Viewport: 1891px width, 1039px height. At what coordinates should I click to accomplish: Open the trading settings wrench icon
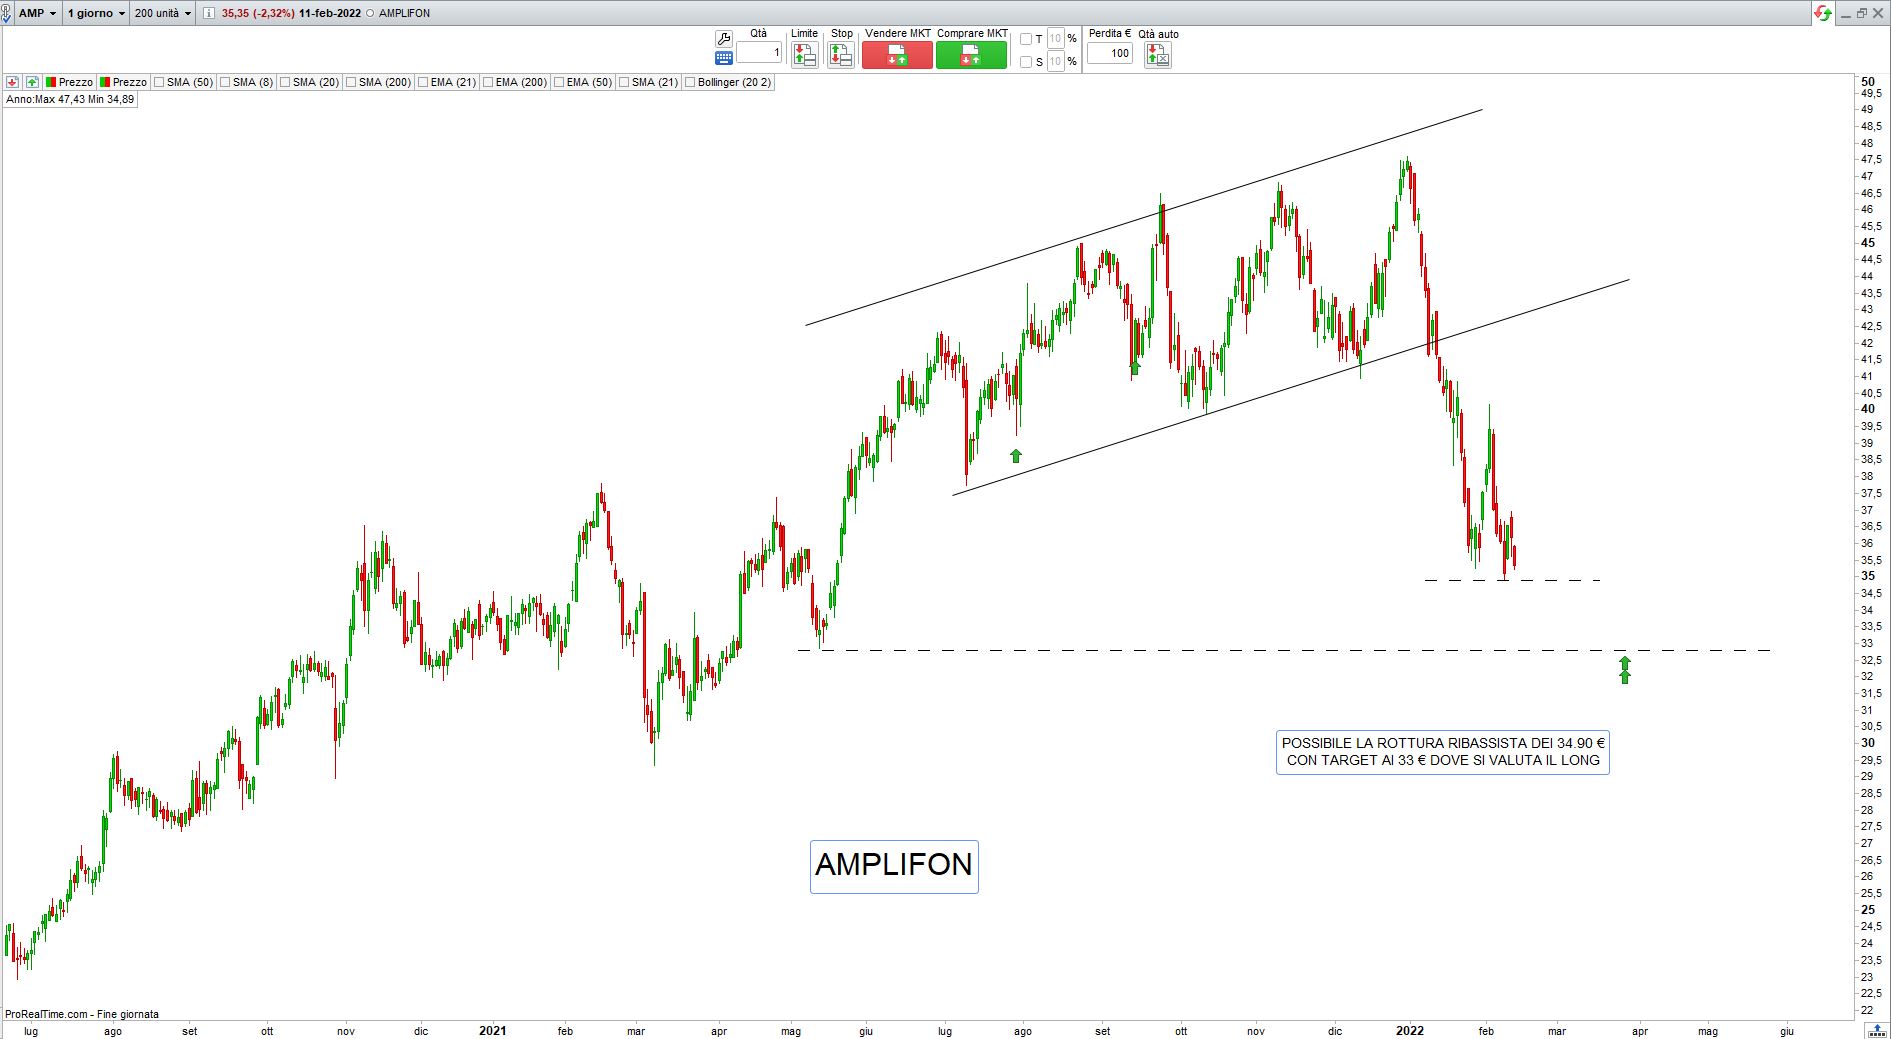(x=723, y=39)
